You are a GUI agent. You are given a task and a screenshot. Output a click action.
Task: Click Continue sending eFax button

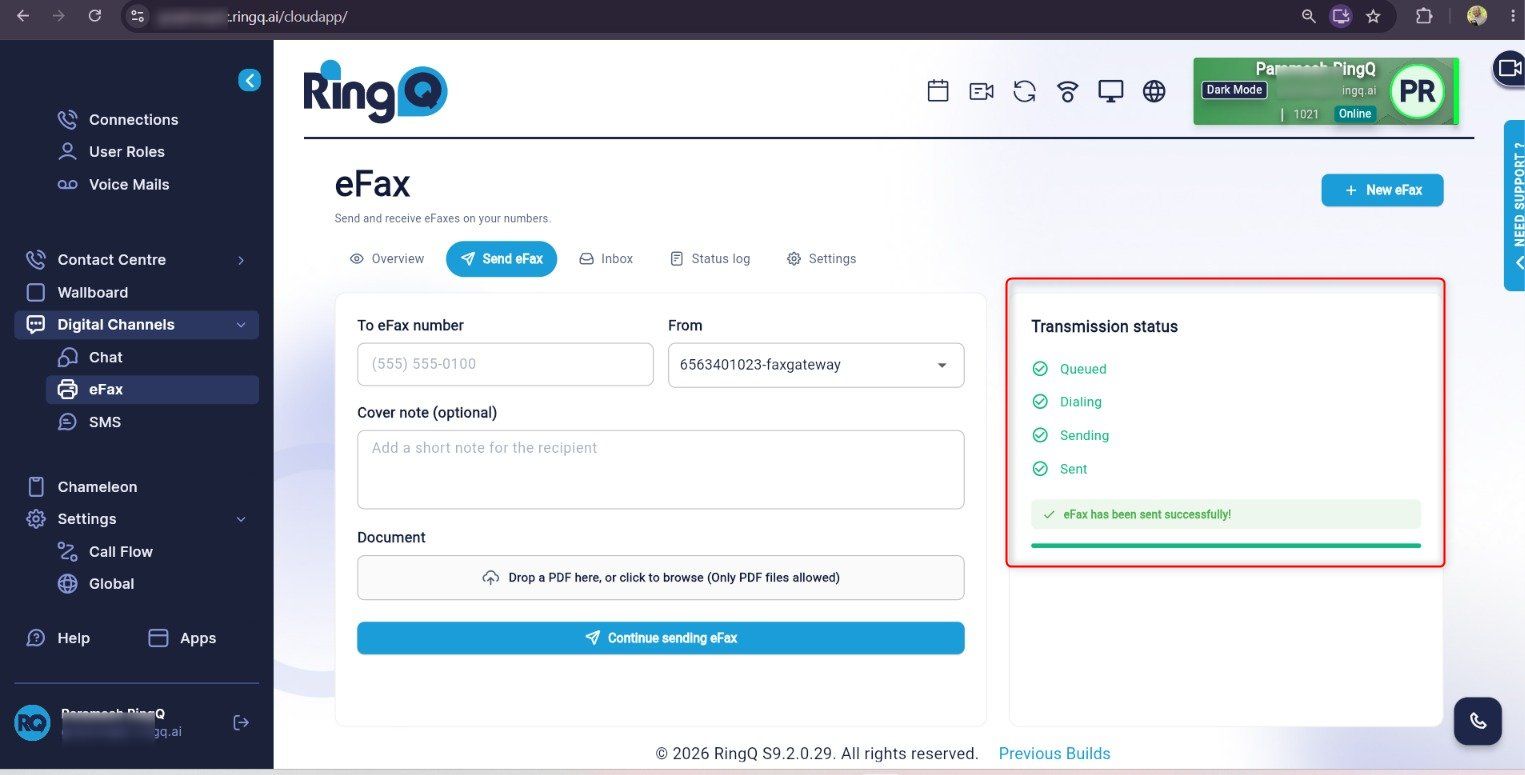pyautogui.click(x=661, y=638)
